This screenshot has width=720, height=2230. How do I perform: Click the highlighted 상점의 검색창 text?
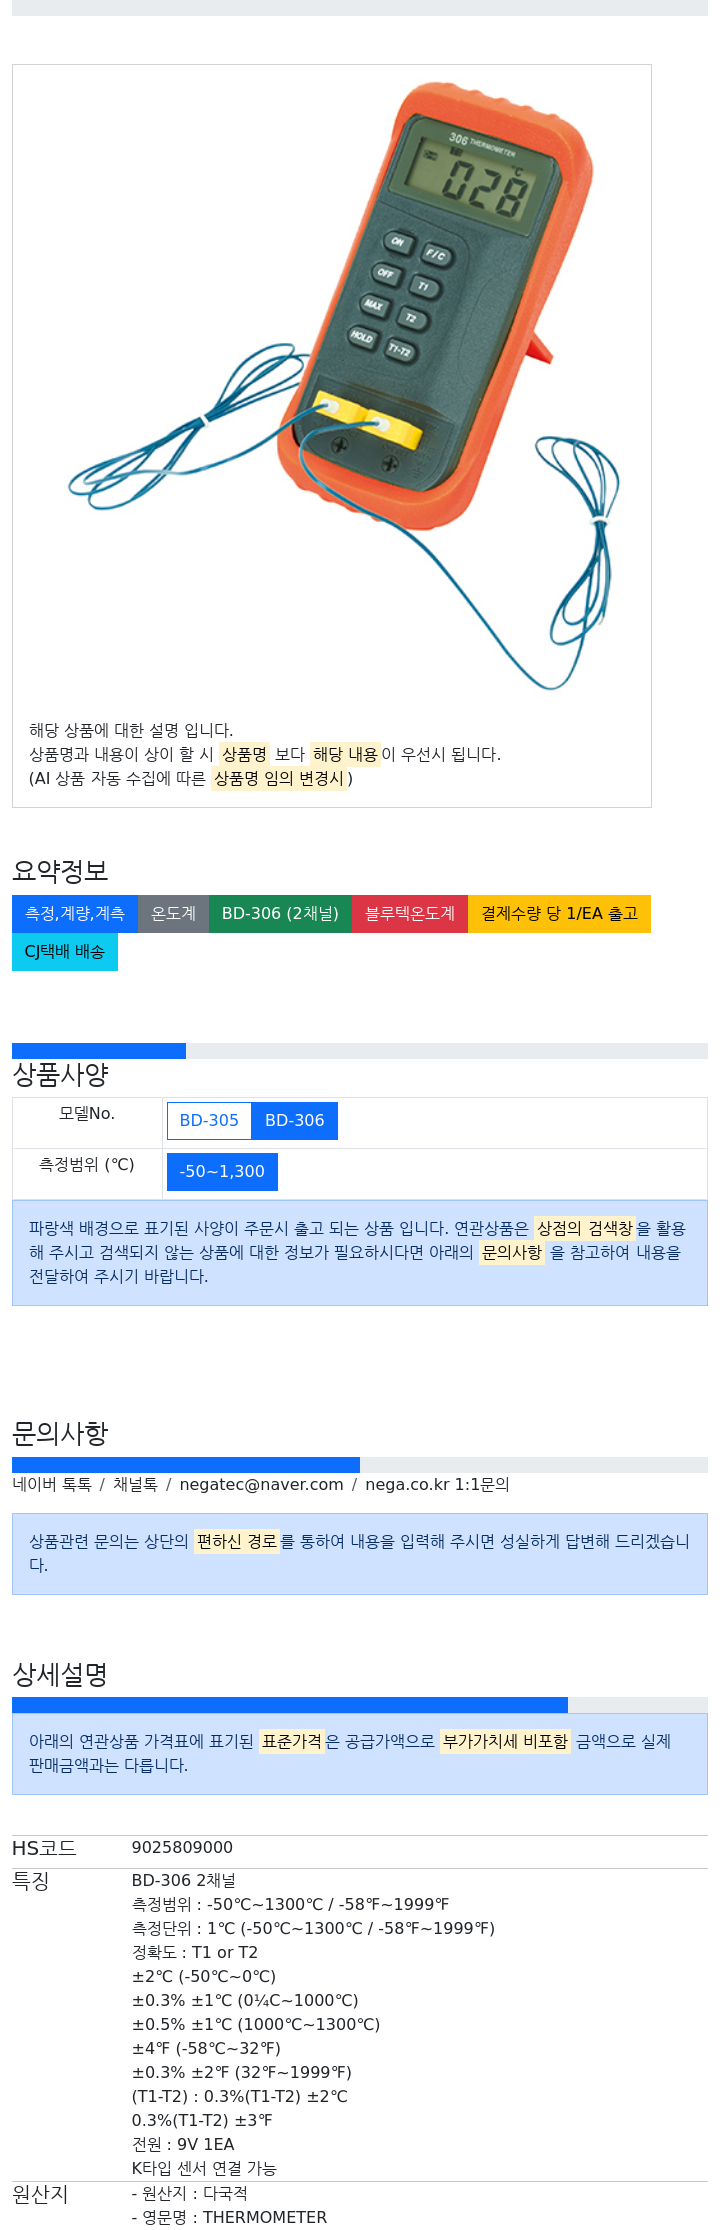pyautogui.click(x=585, y=1228)
